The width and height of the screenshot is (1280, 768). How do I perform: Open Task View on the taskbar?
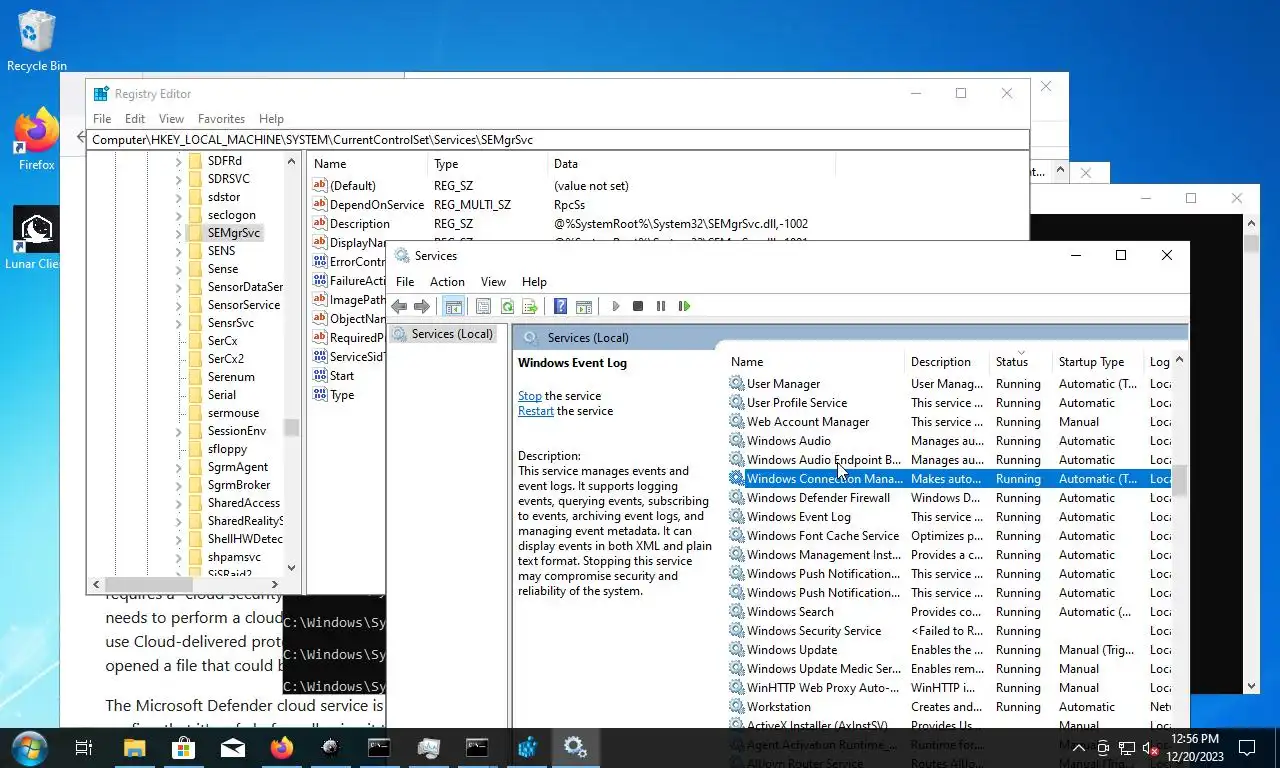[x=84, y=747]
